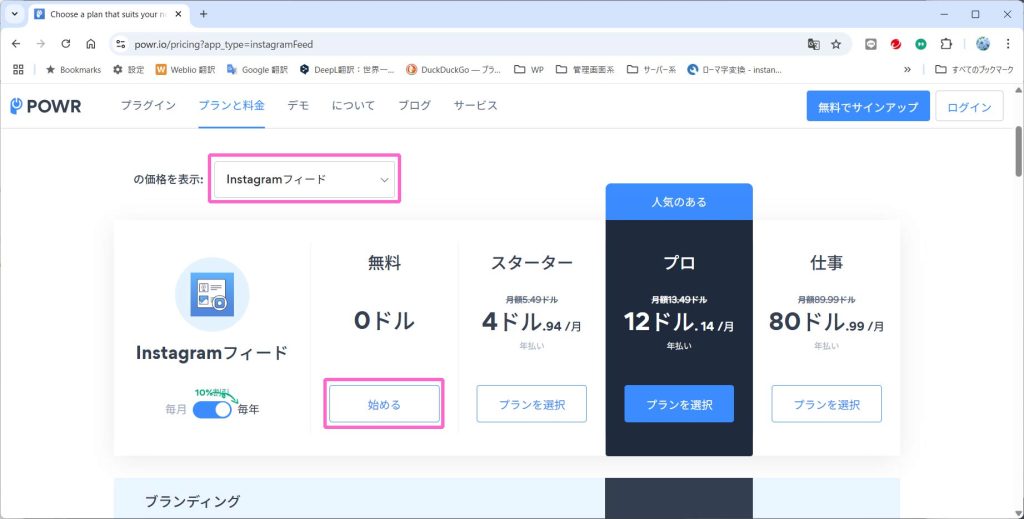
Task: Open the new tab plus button
Action: pos(204,14)
